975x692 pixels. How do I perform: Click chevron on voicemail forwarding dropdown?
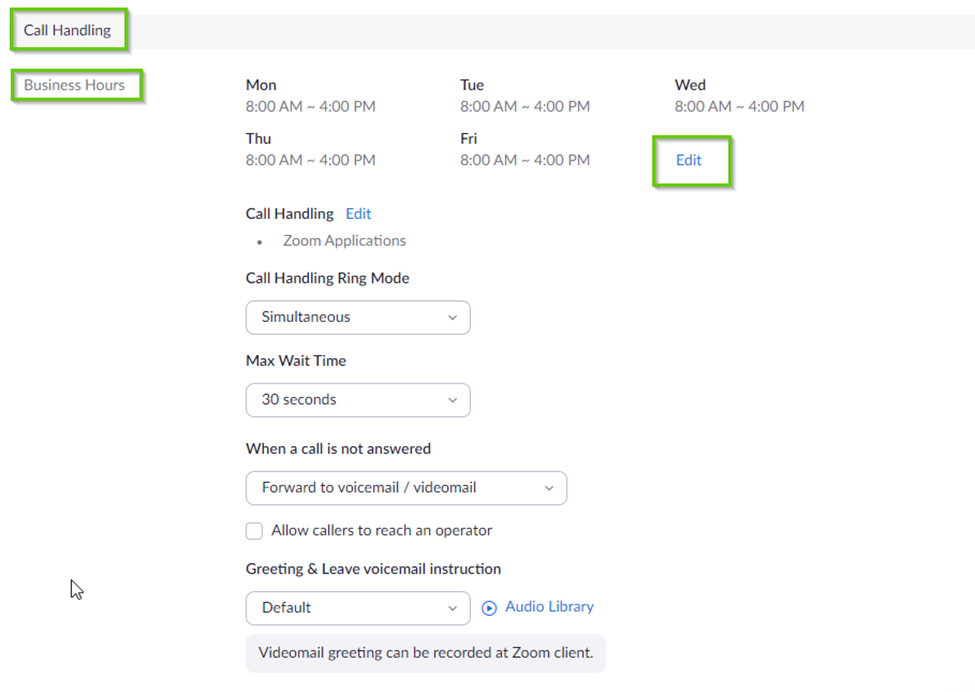[x=549, y=489]
